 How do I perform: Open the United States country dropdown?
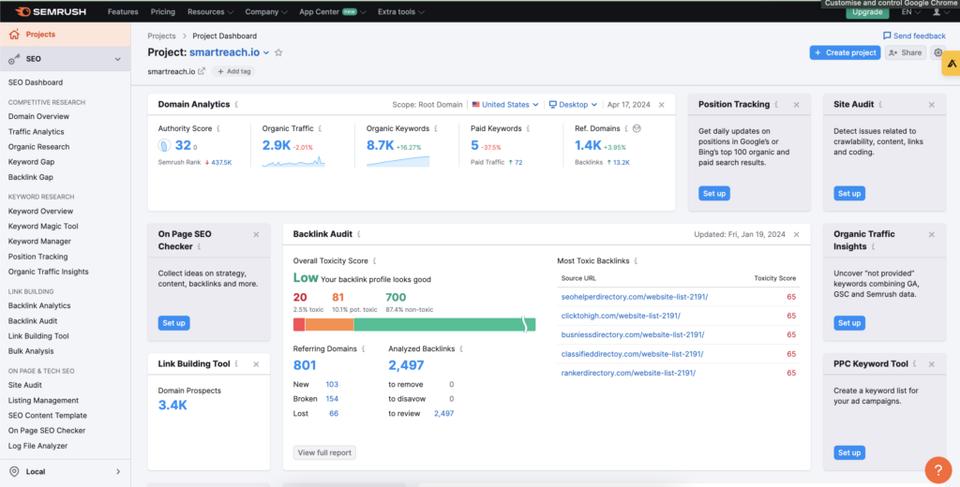(x=505, y=105)
